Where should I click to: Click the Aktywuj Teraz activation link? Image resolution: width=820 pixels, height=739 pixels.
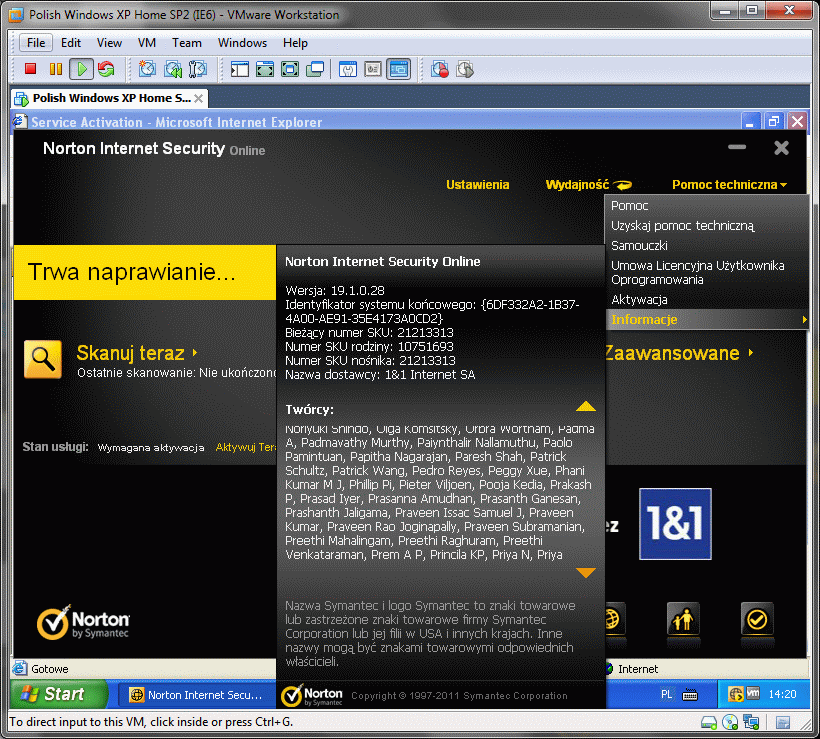coord(246,447)
